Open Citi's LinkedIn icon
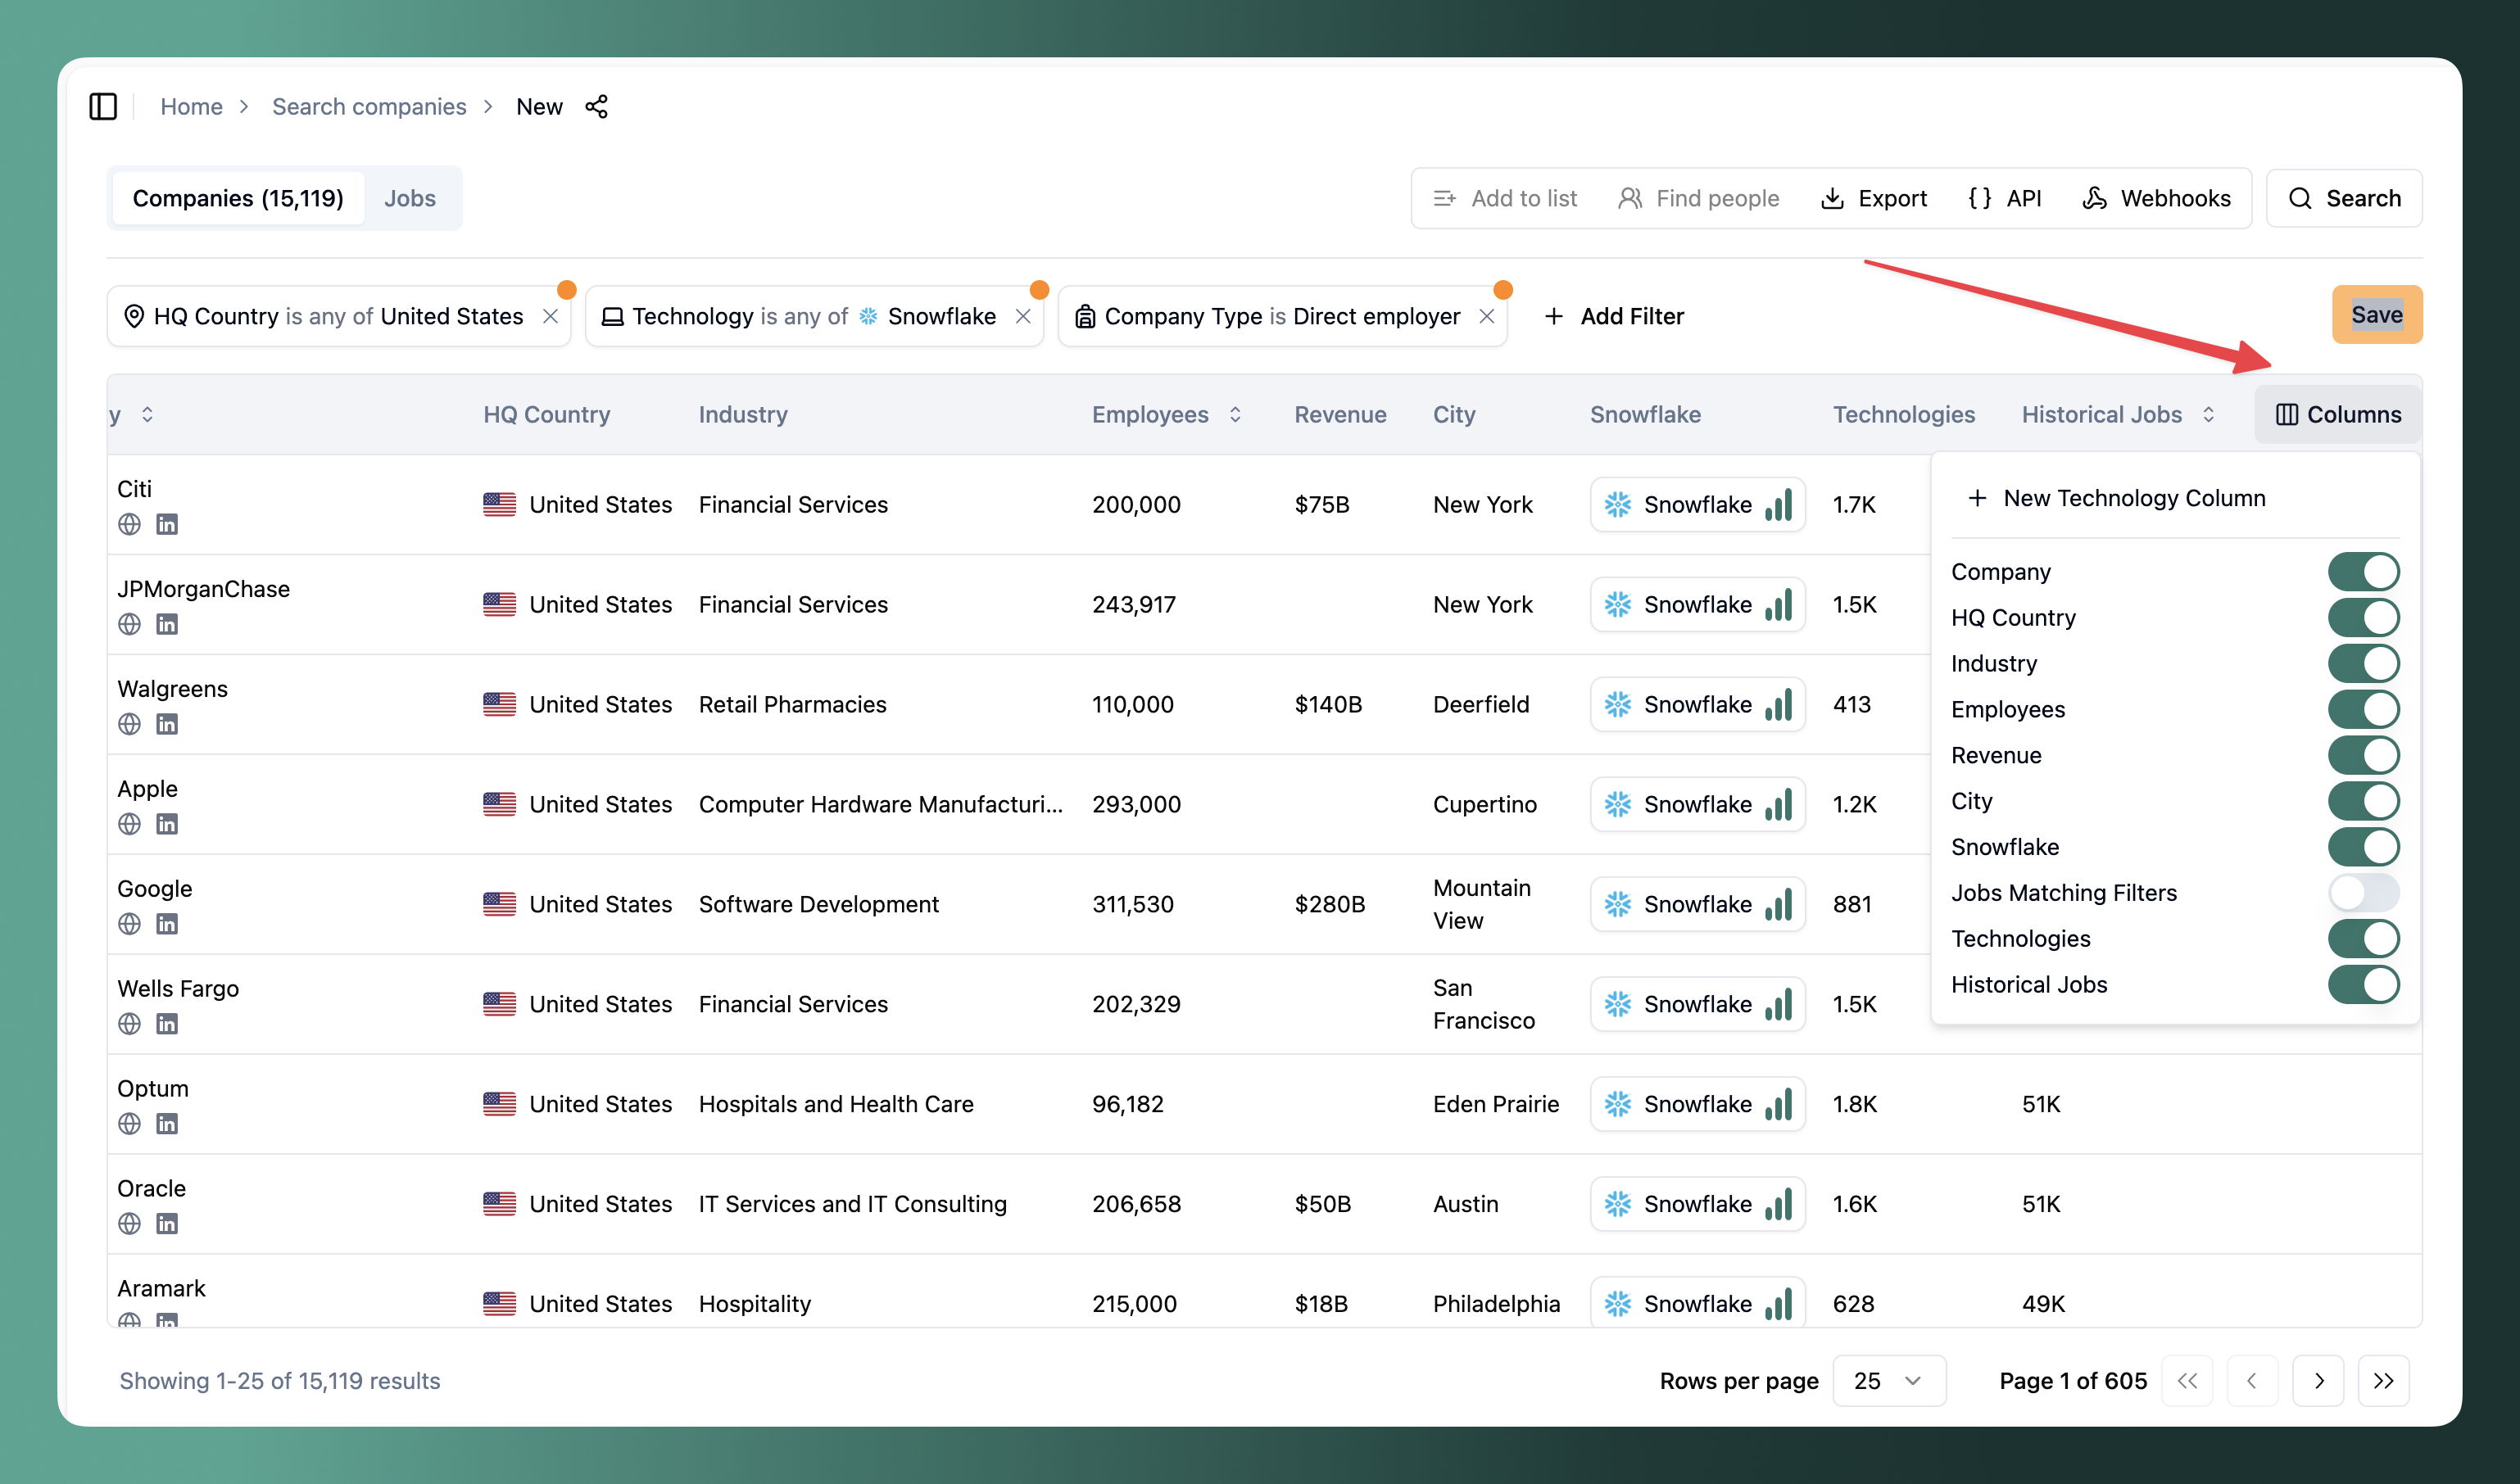The height and width of the screenshot is (1484, 2520). (x=167, y=524)
